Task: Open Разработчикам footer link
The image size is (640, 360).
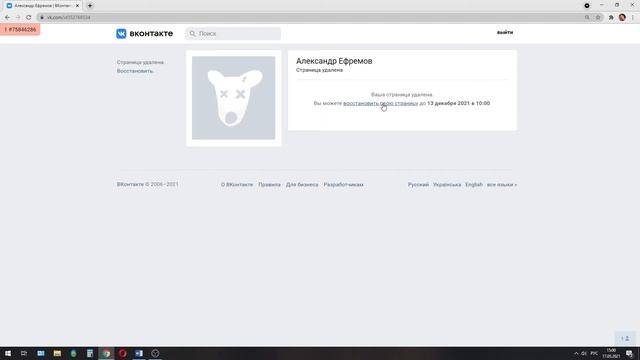Action: [344, 185]
